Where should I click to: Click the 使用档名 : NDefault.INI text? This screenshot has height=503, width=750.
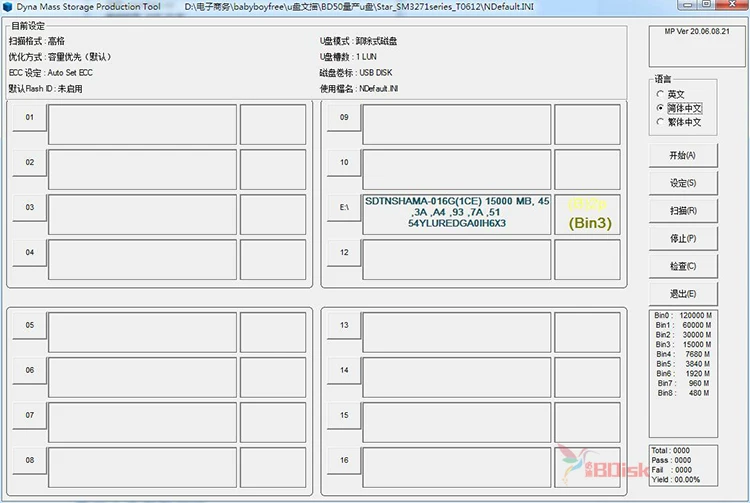coord(359,89)
